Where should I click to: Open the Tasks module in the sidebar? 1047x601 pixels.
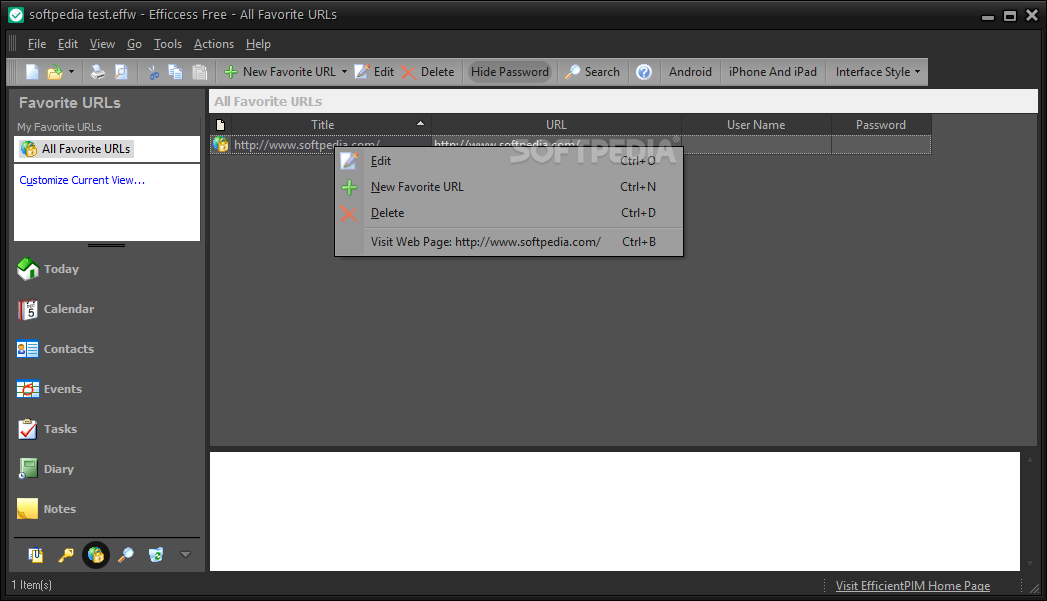click(x=47, y=429)
